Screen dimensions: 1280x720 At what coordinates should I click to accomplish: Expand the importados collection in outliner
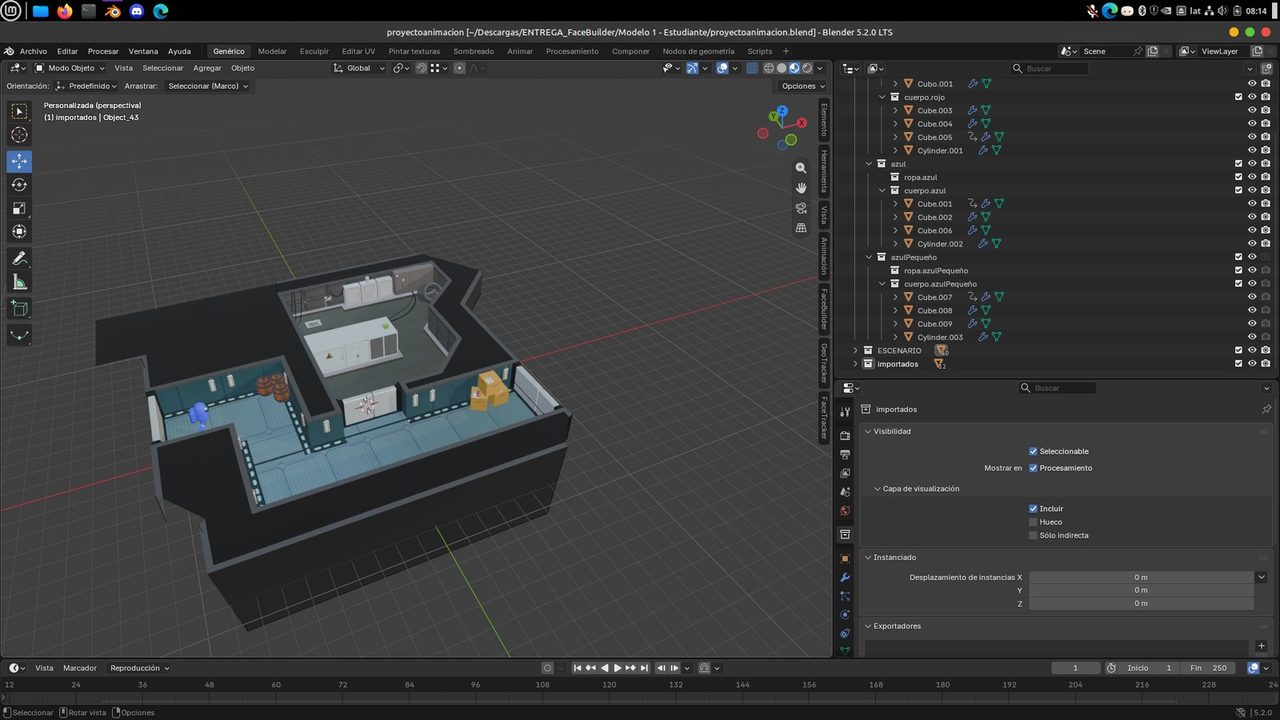855,364
